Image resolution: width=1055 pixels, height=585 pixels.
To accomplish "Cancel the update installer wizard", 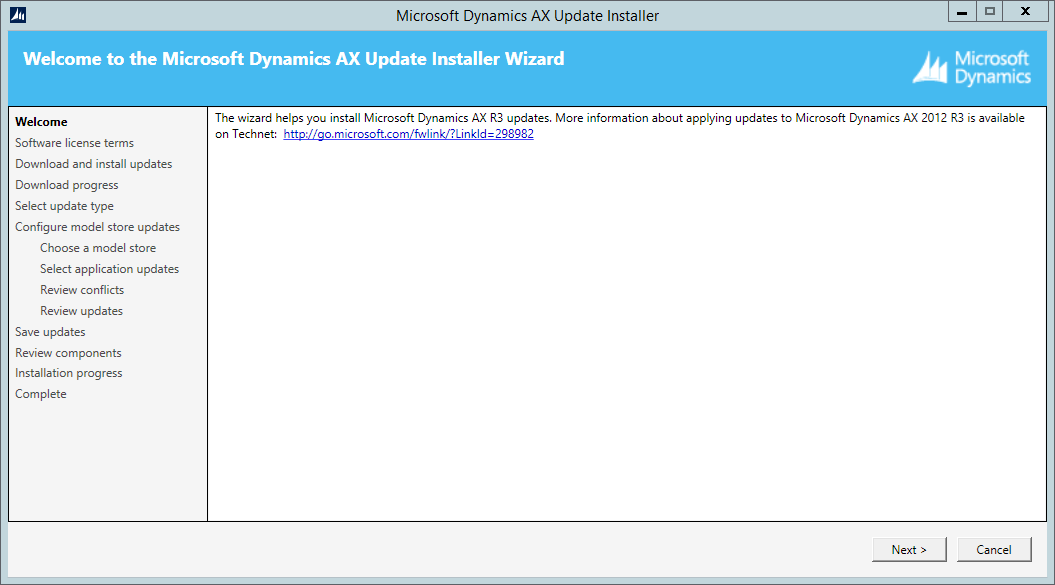I will coord(994,549).
